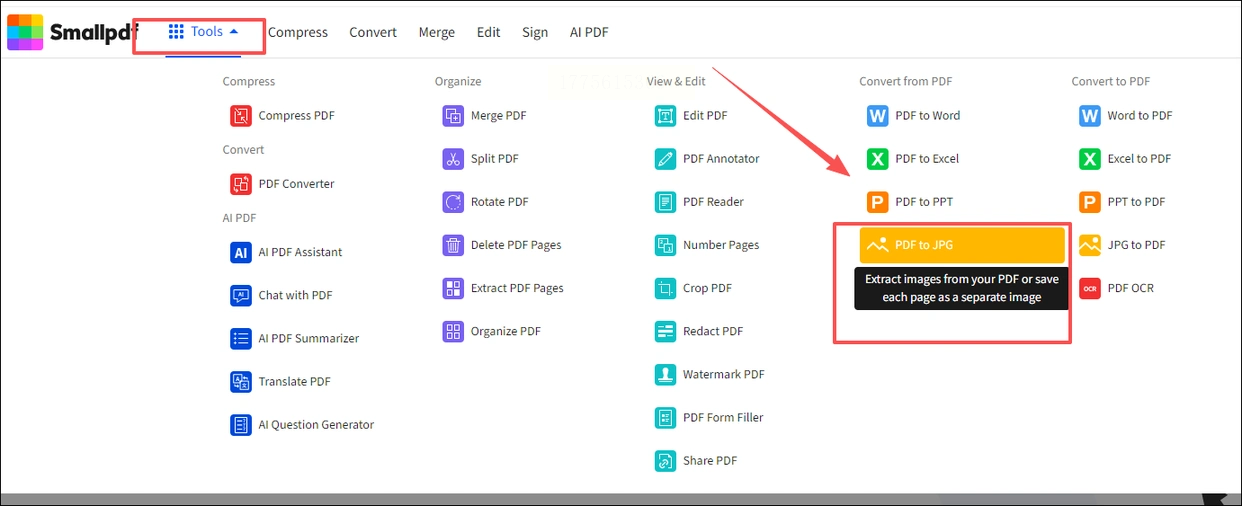Open the Merge tab in navbar
Screen dimensions: 1242x506
point(437,32)
